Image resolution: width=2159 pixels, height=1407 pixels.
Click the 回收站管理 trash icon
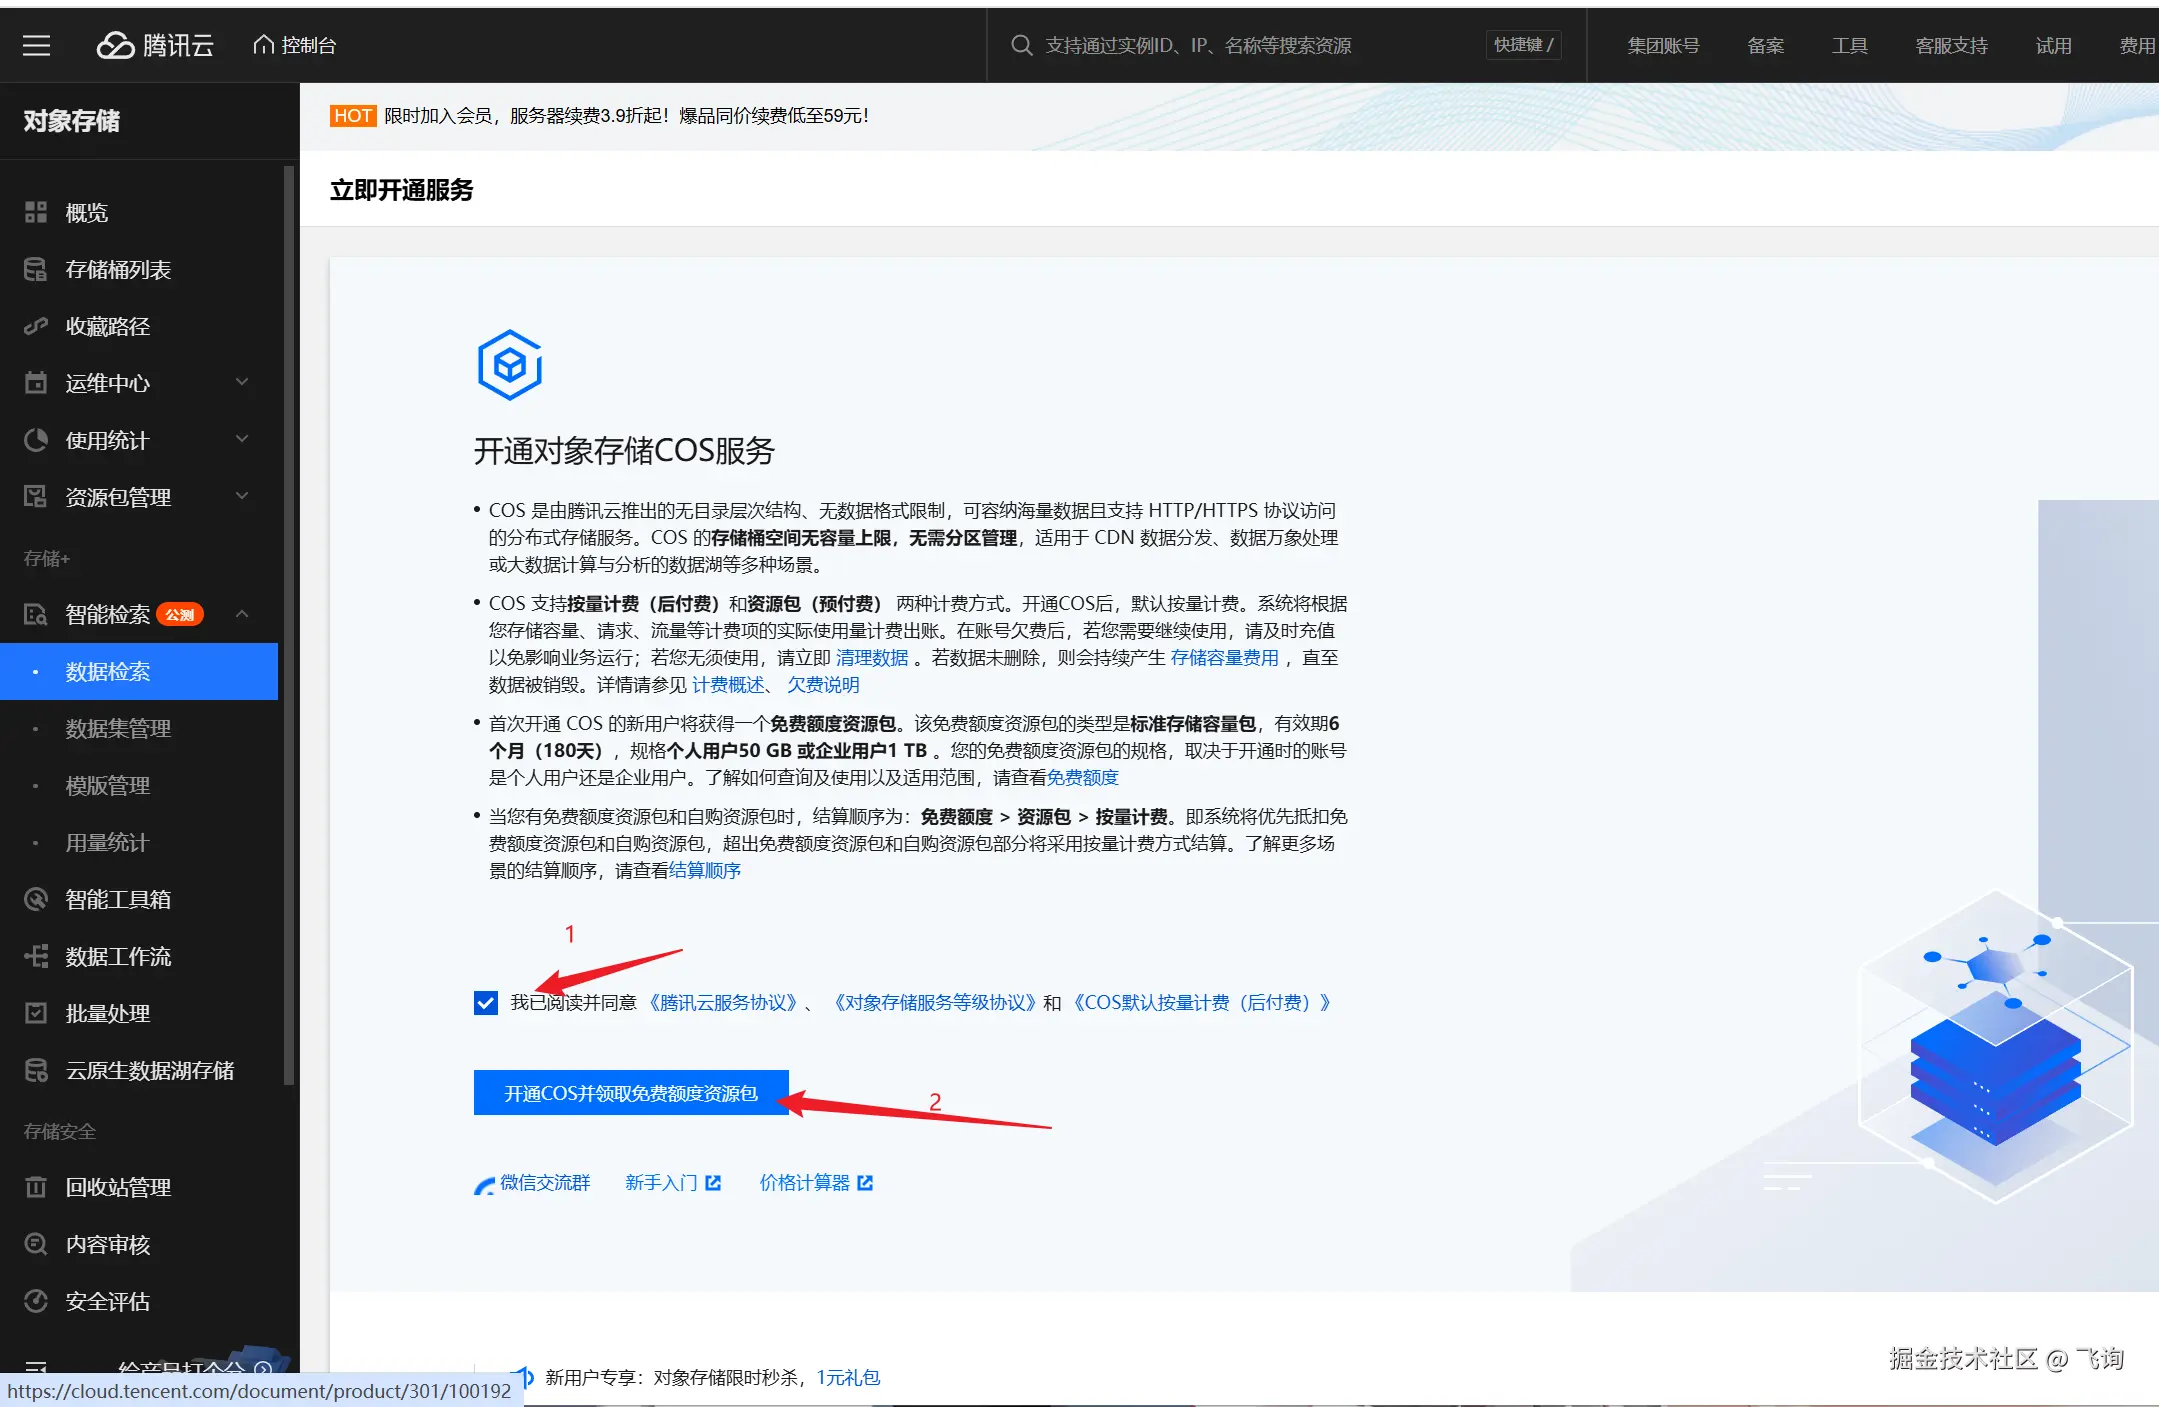tap(36, 1187)
